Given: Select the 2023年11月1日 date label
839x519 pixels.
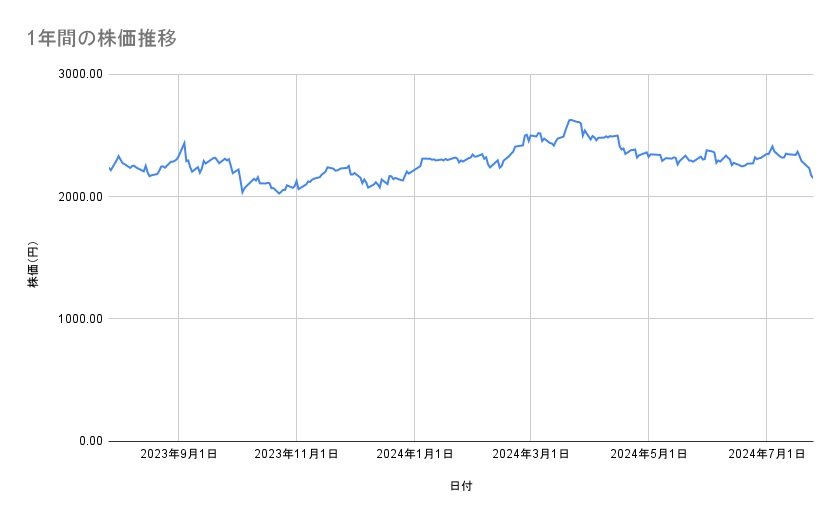Looking at the screenshot, I should 296,455.
